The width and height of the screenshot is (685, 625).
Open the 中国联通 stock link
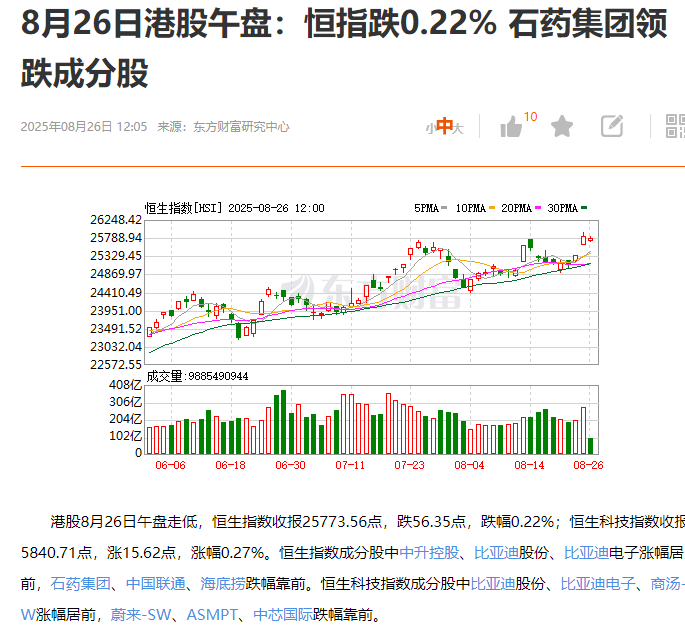(156, 584)
